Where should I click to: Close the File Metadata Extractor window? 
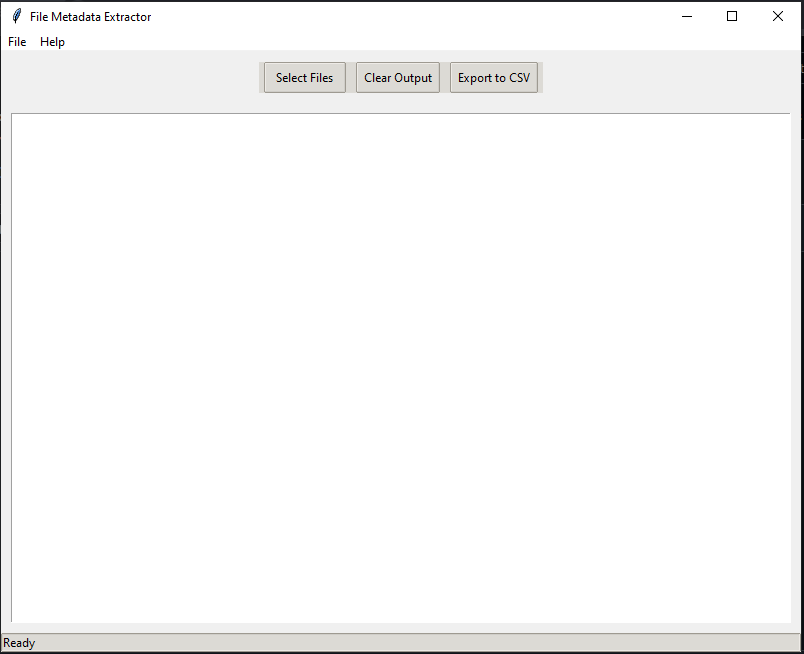coord(778,16)
